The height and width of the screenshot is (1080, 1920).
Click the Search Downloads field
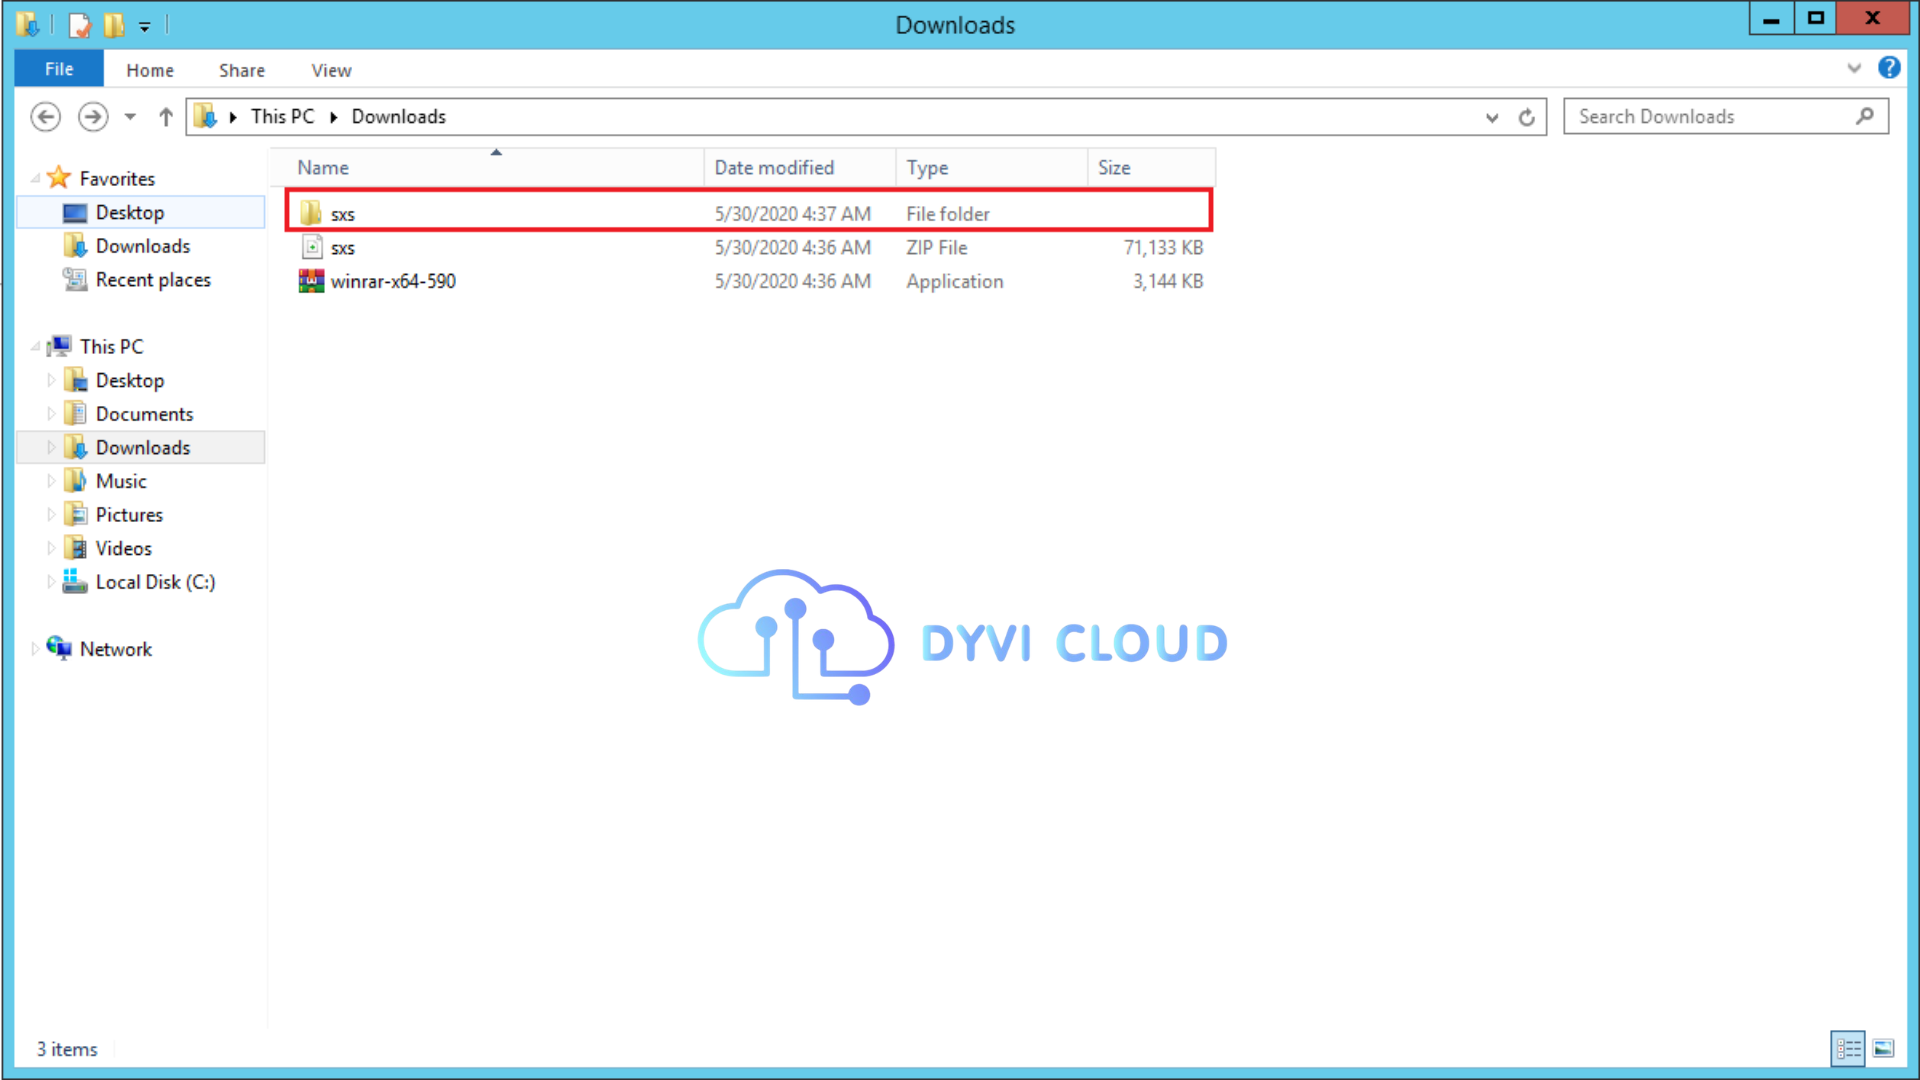click(x=1726, y=116)
